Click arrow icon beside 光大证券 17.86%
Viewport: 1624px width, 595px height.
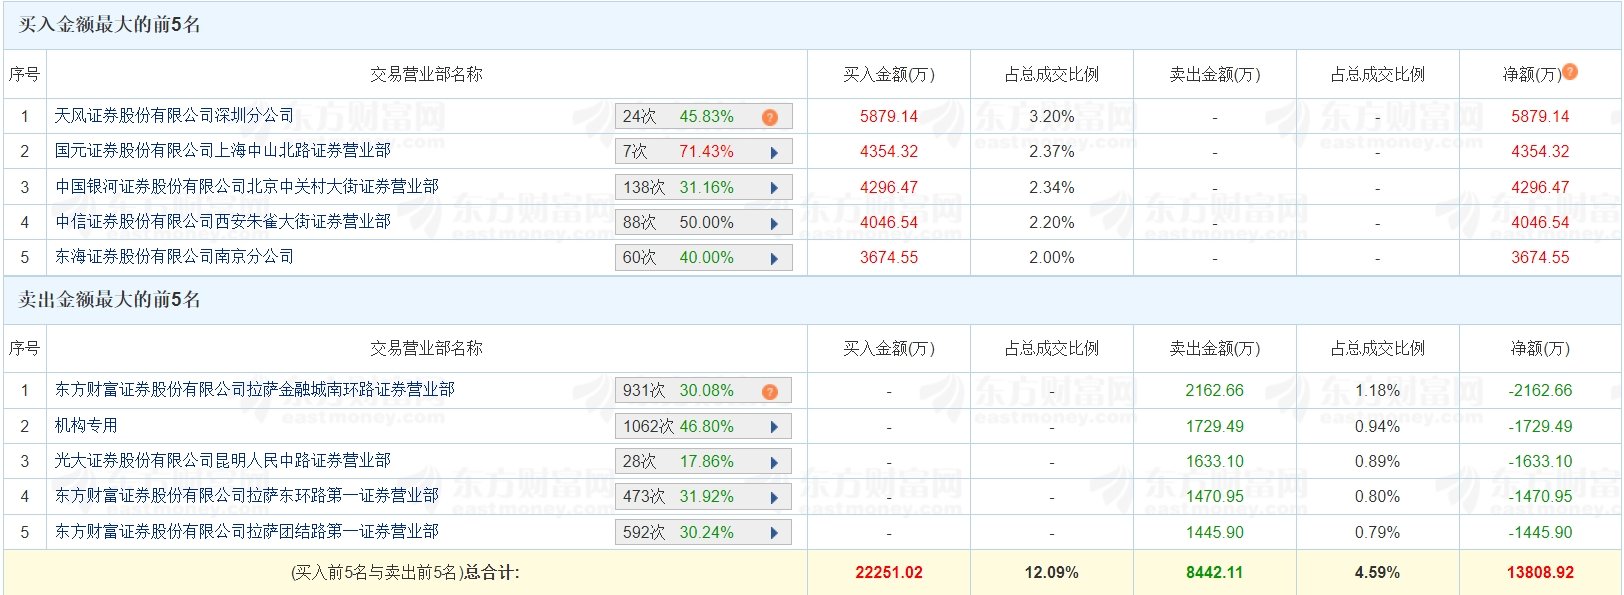coord(774,463)
